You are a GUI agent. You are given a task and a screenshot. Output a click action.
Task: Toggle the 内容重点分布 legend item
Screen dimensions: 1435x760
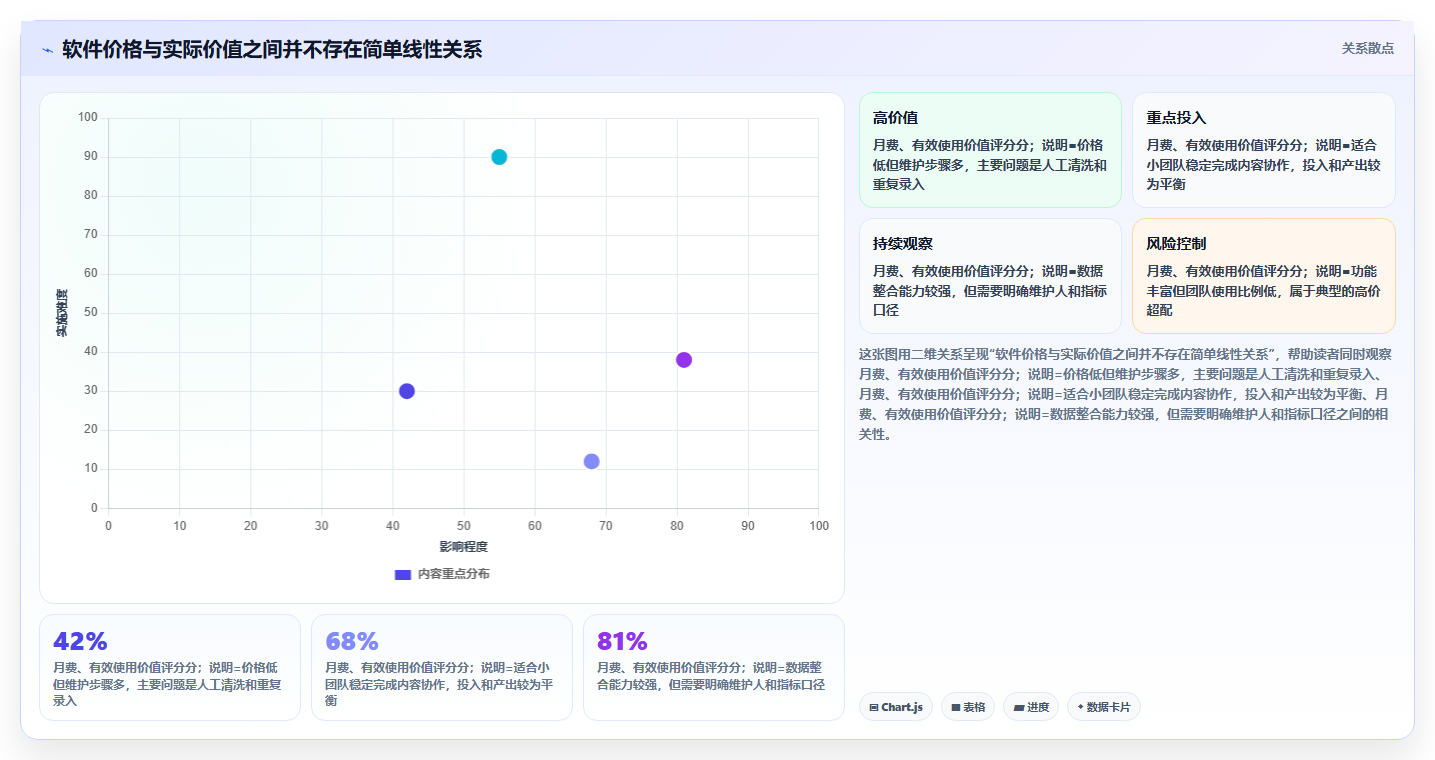point(442,574)
